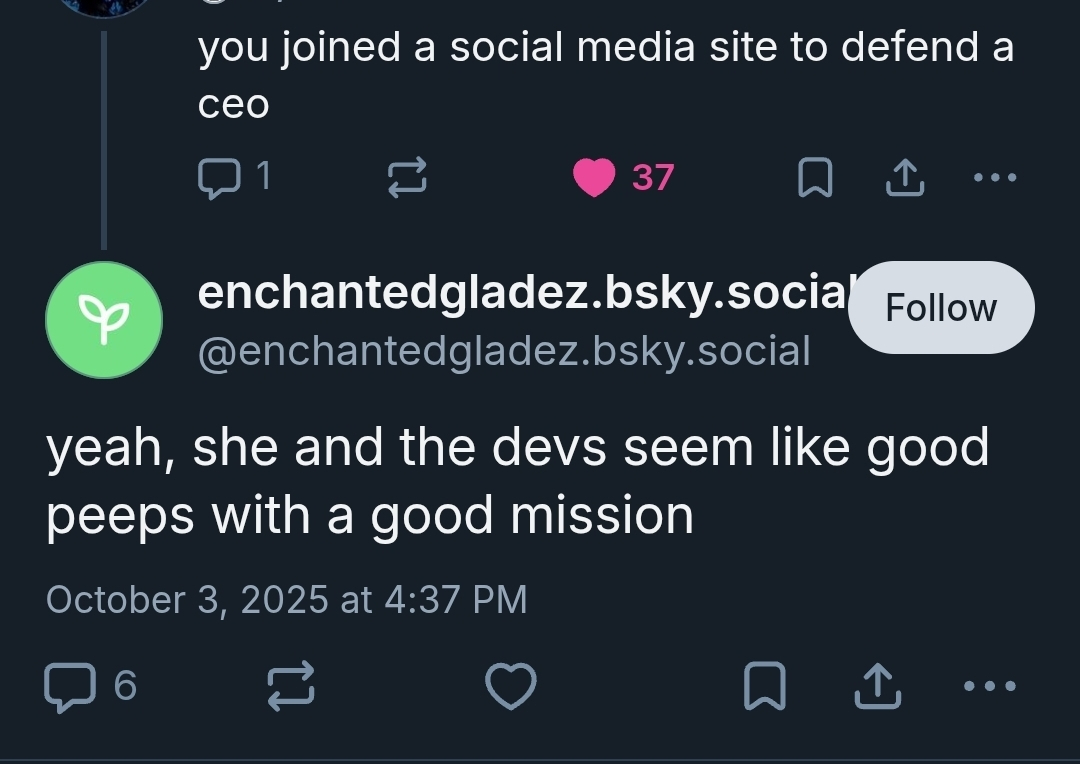Open the green sprout profile avatar

pos(104,320)
